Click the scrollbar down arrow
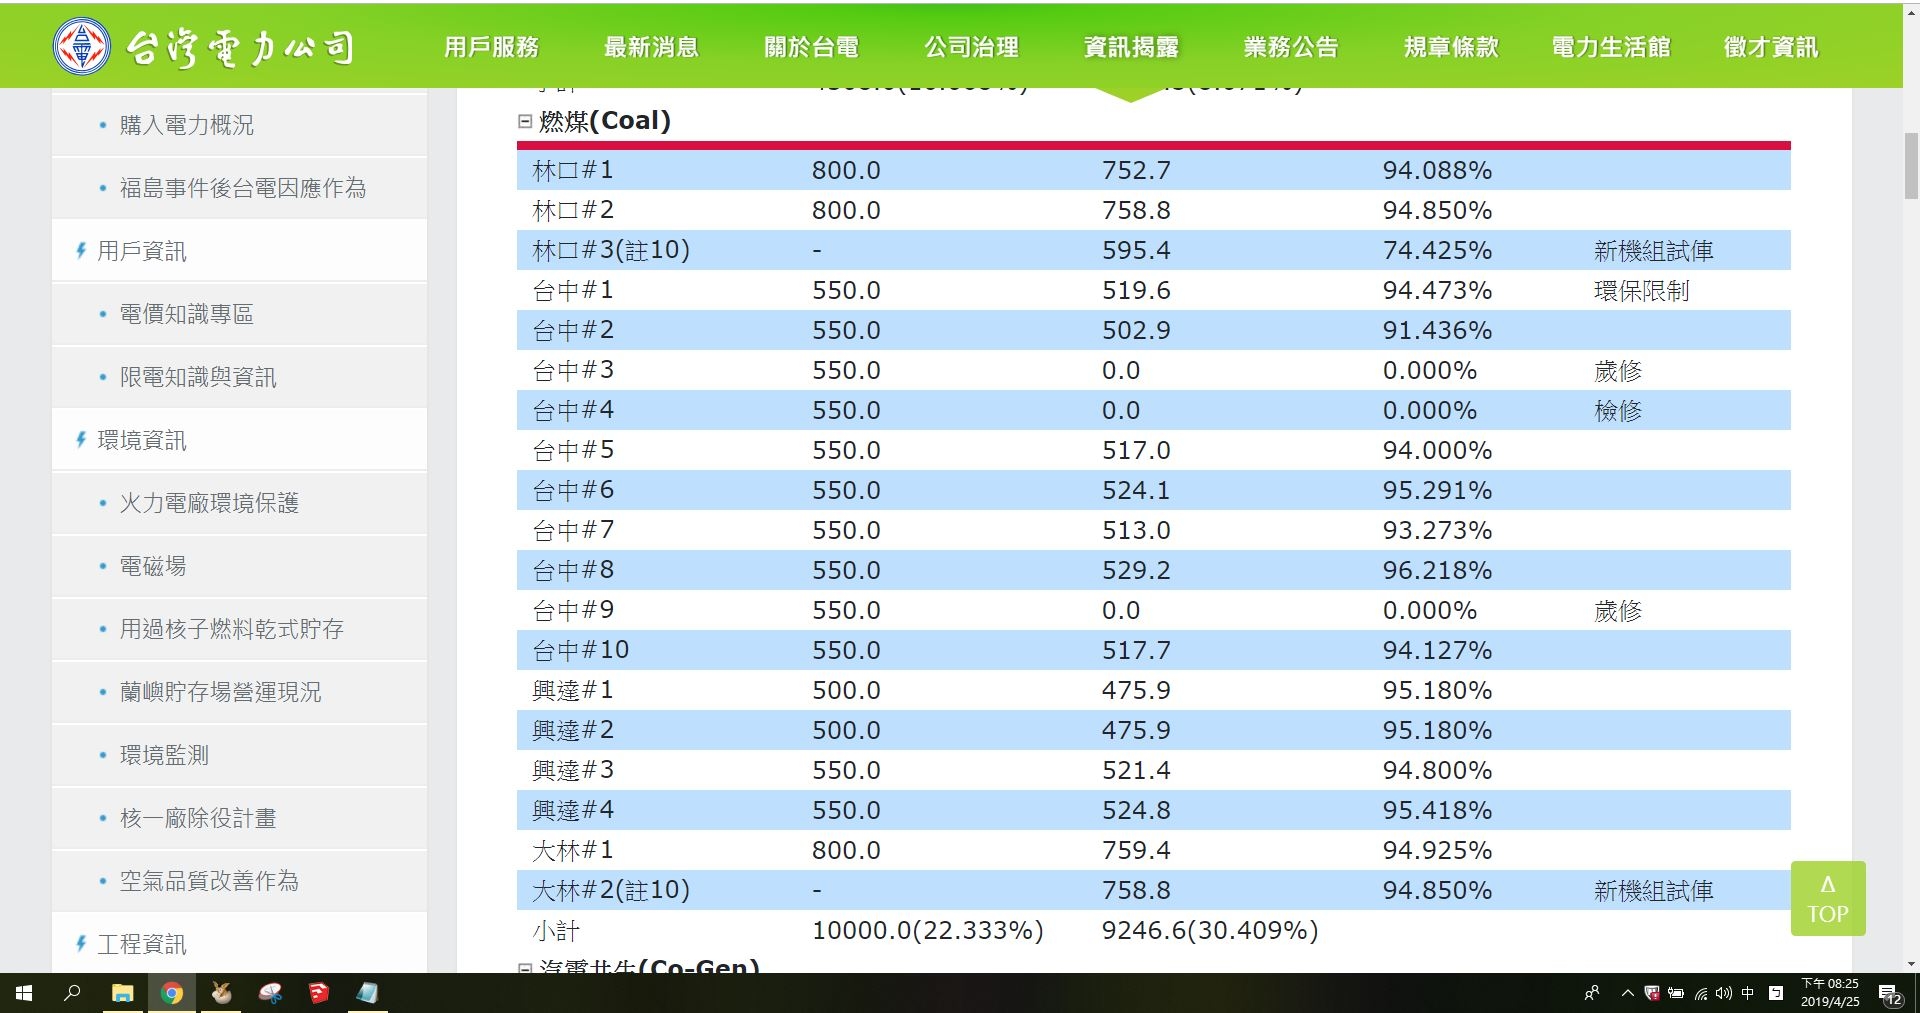This screenshot has width=1920, height=1013. tap(1911, 964)
